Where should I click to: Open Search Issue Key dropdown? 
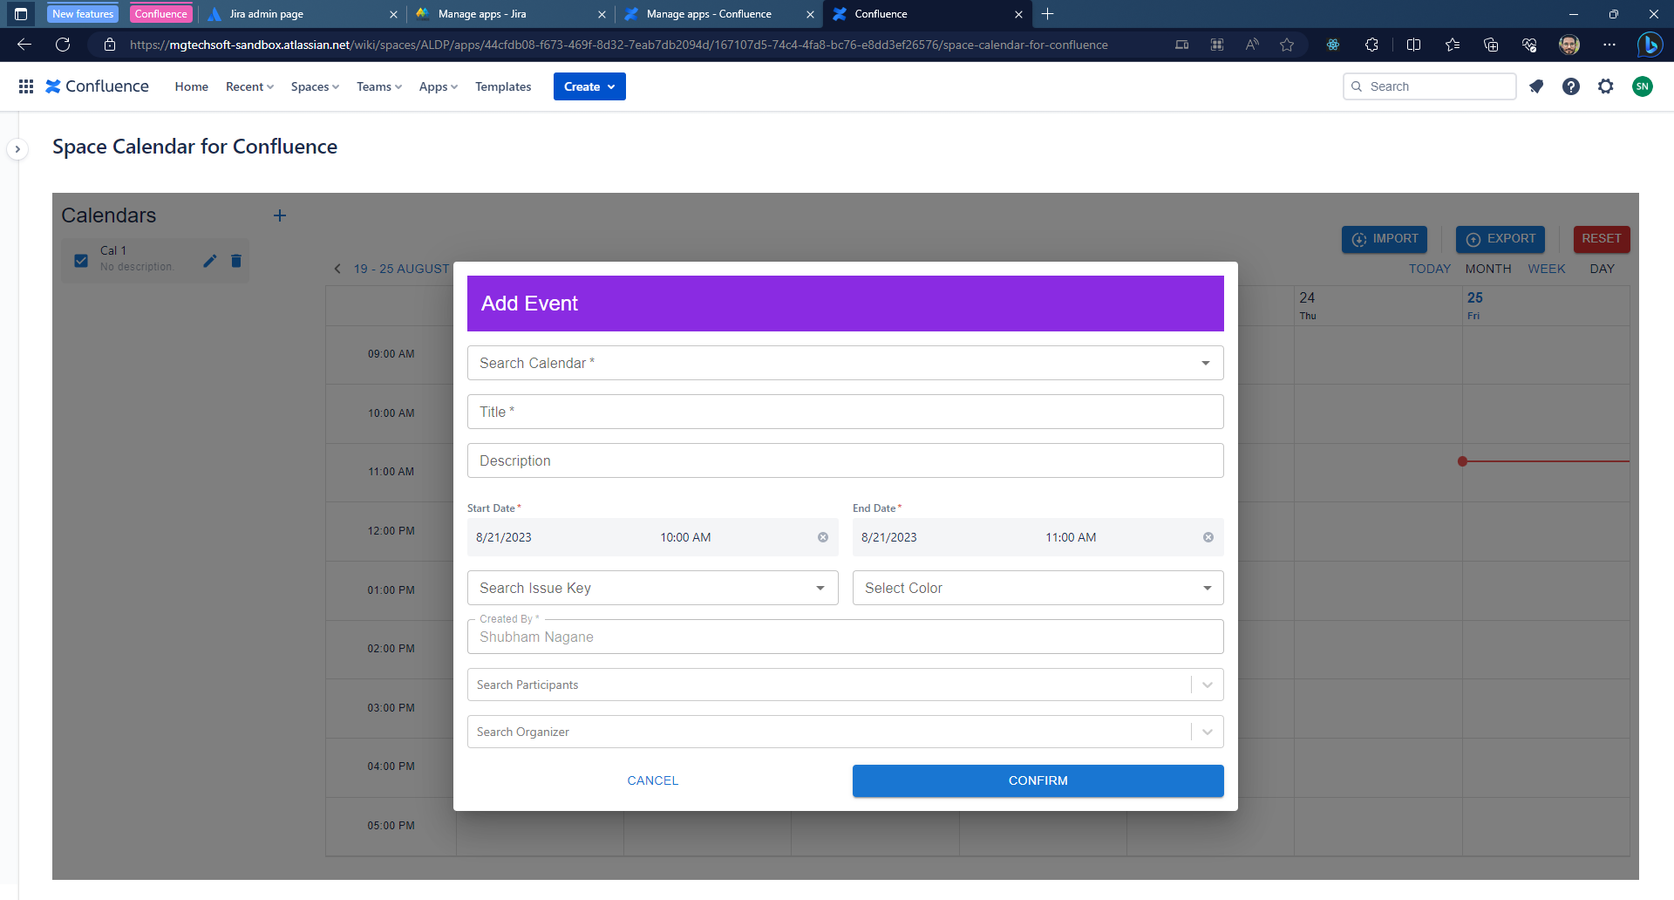(652, 588)
